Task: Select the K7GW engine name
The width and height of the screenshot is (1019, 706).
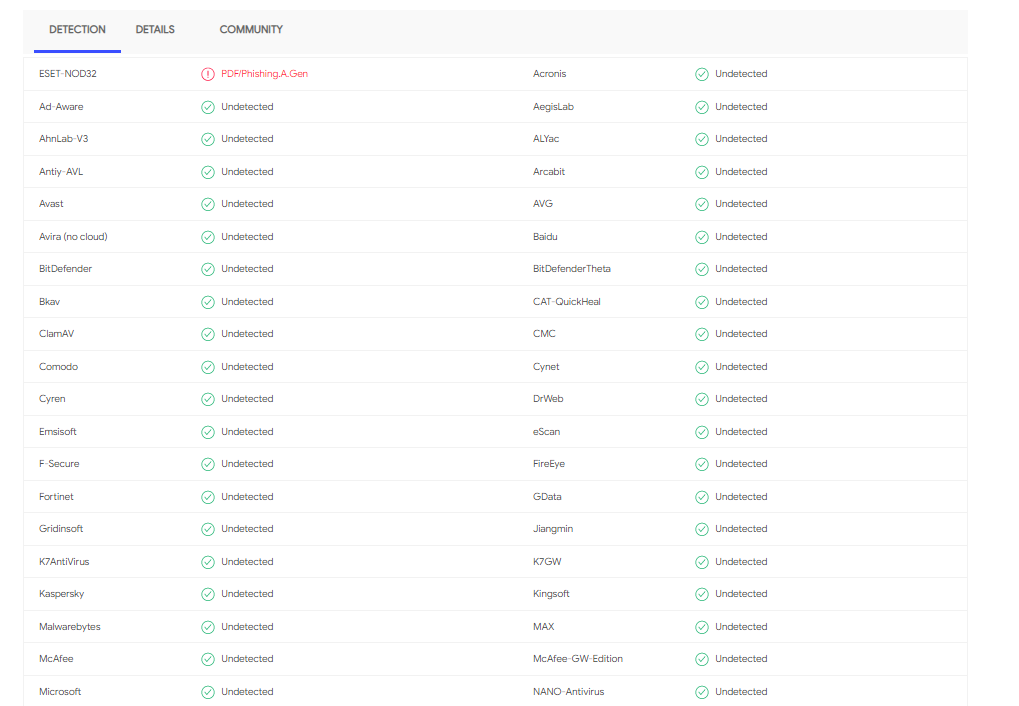Action: 547,562
